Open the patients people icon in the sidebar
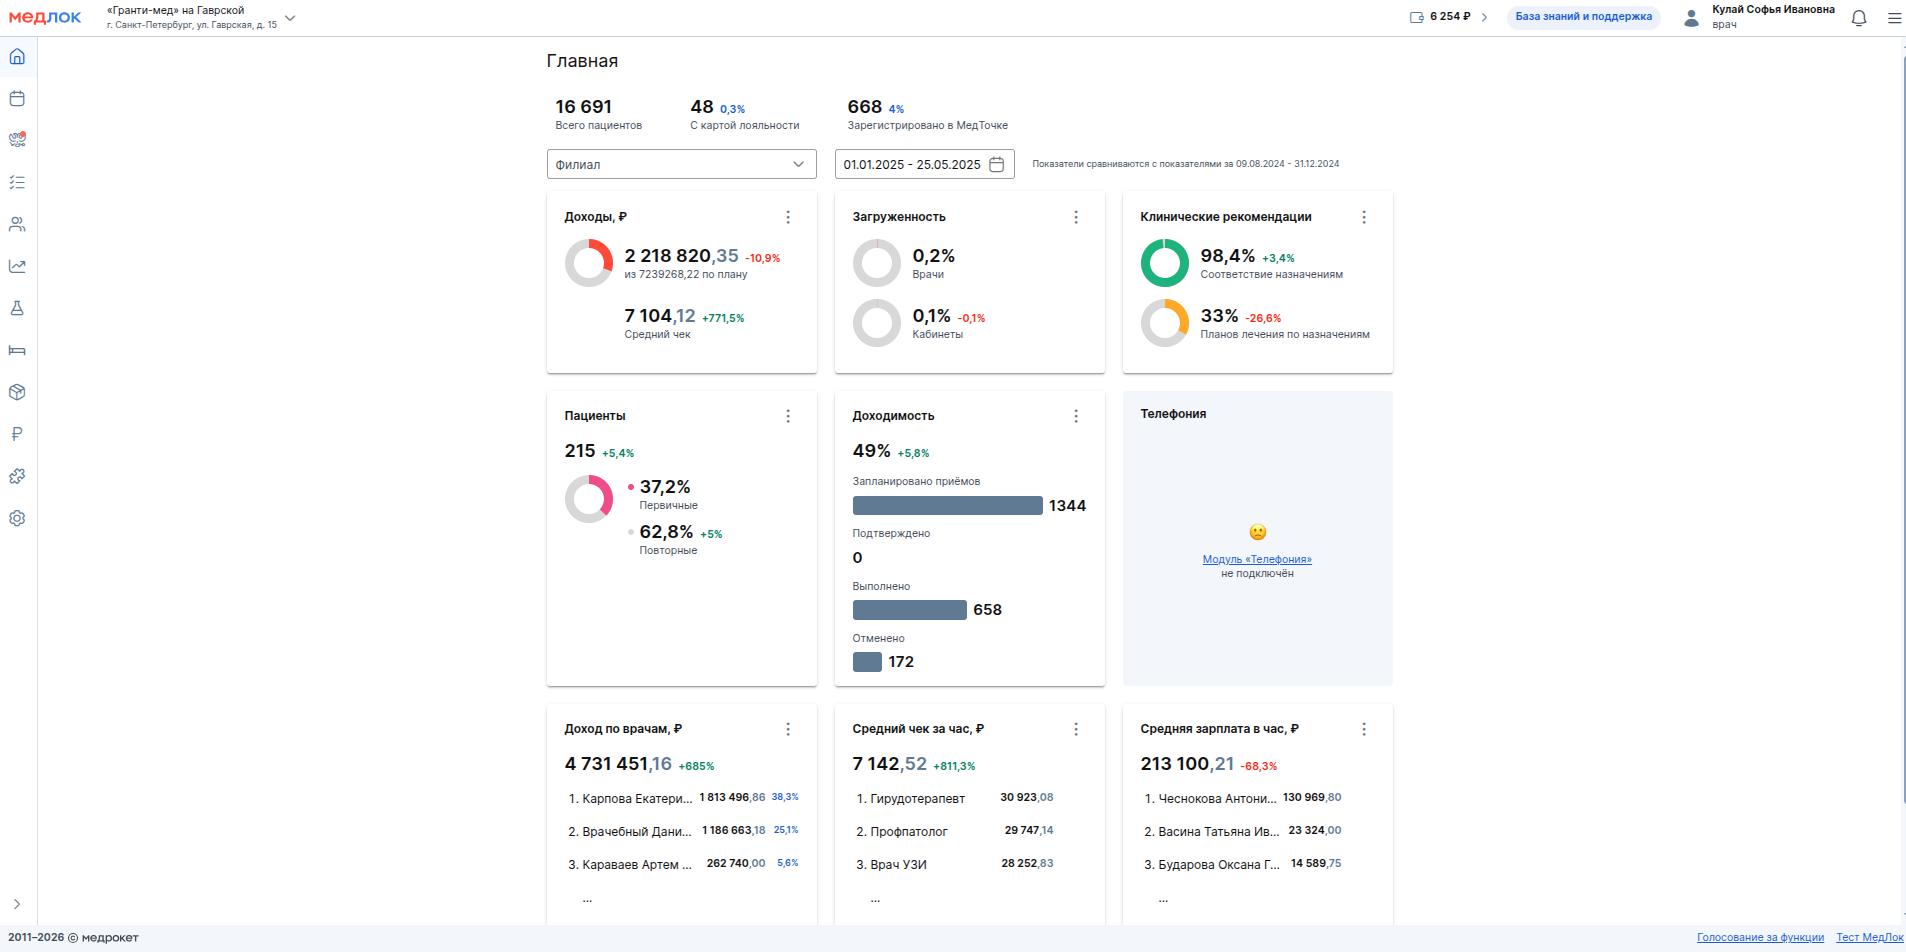Screen dimensions: 1906x952 tap(17, 225)
